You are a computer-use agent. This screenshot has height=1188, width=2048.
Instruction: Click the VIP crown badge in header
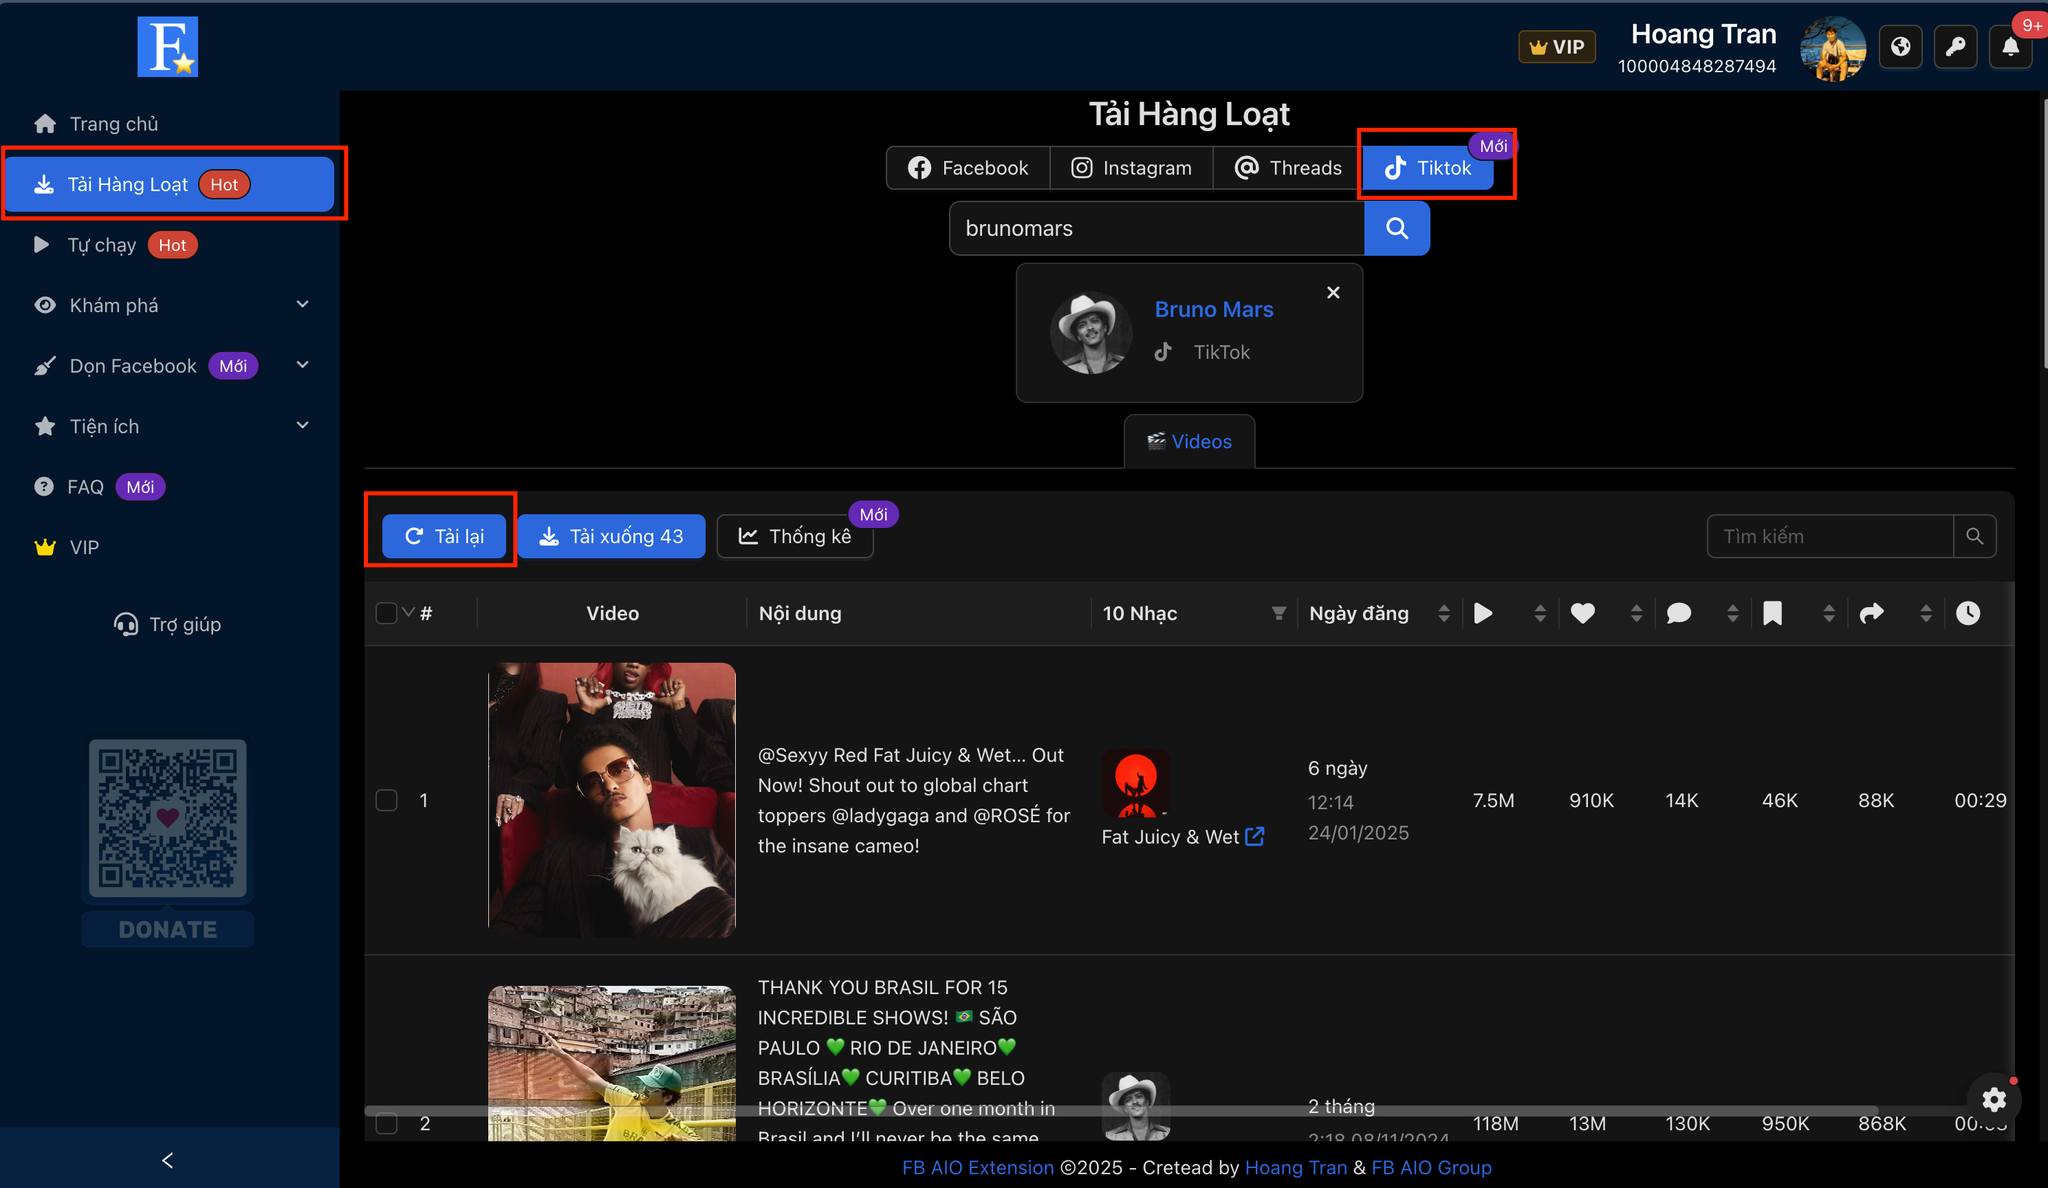(x=1557, y=47)
